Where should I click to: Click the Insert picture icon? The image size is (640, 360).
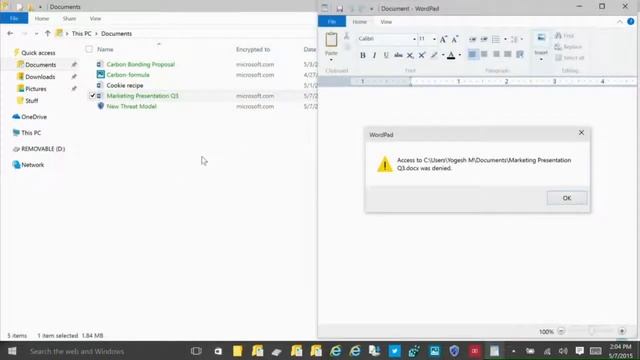click(x=541, y=38)
